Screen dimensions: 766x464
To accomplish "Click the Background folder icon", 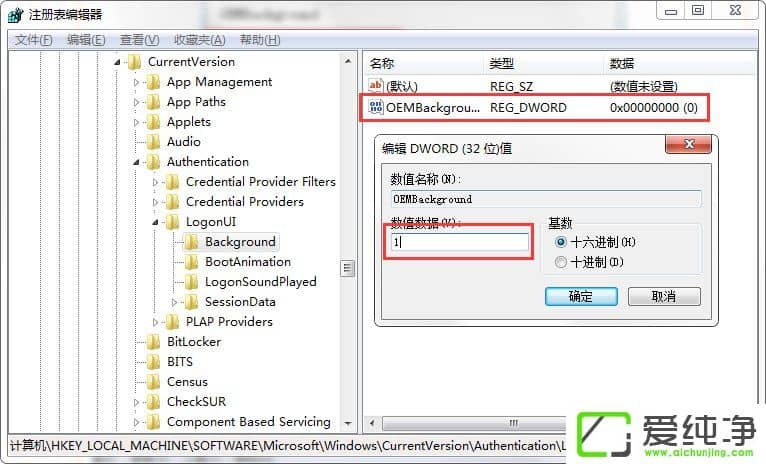I will click(192, 242).
